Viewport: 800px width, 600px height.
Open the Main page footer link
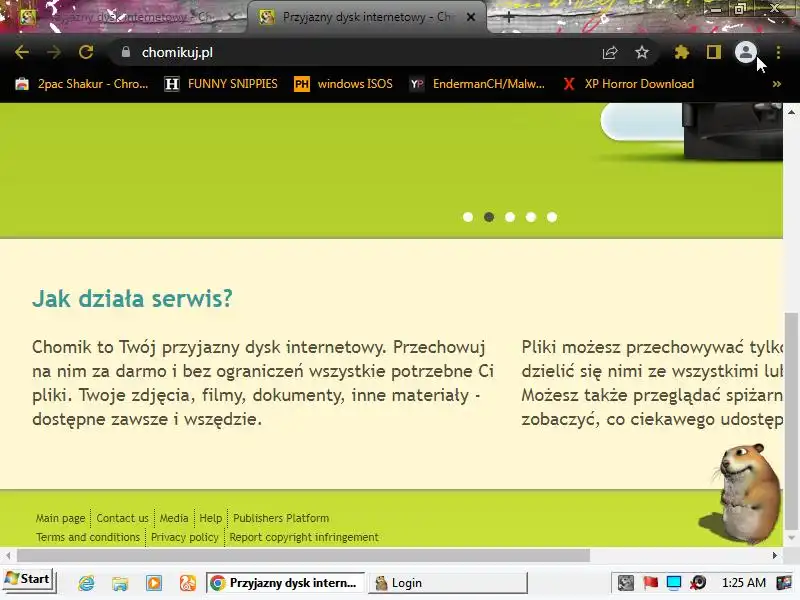pos(60,518)
